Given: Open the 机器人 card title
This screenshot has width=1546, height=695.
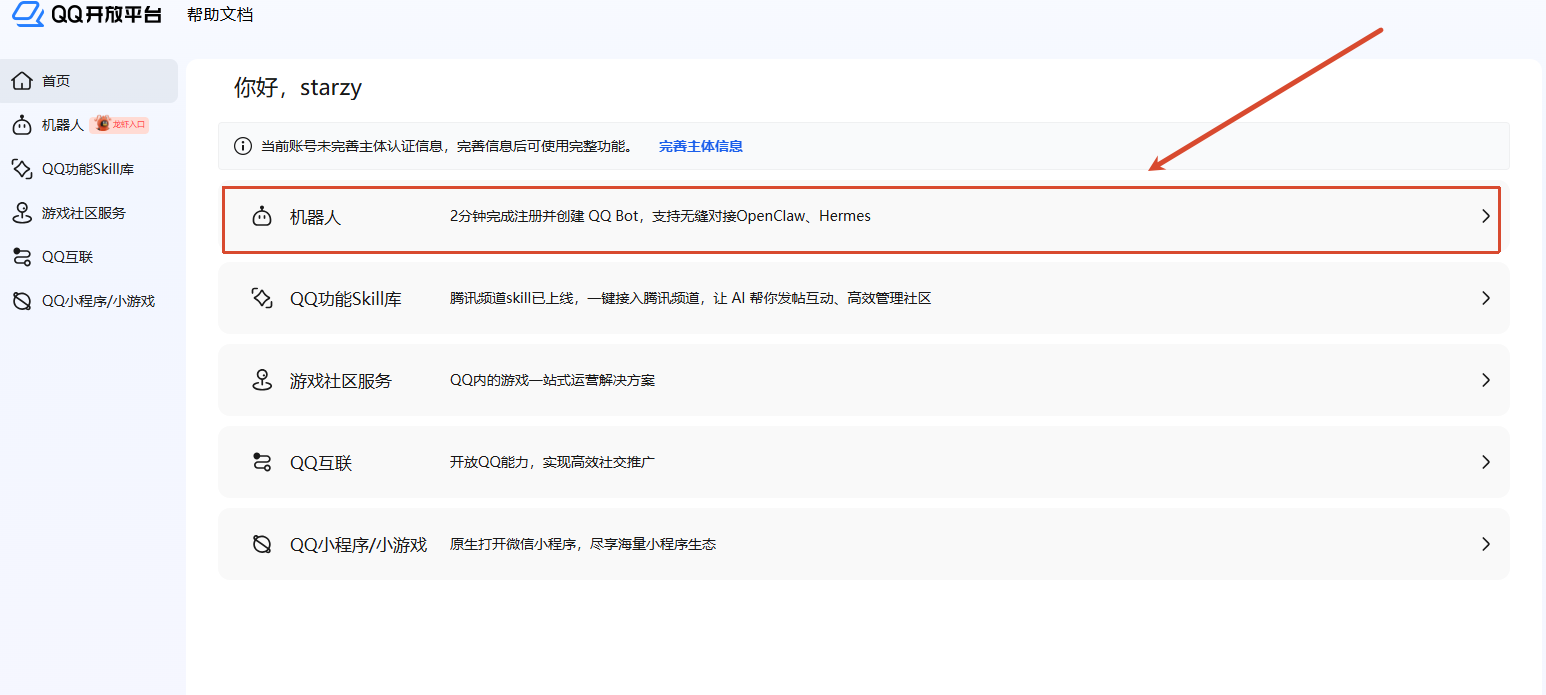Looking at the screenshot, I should coord(316,217).
